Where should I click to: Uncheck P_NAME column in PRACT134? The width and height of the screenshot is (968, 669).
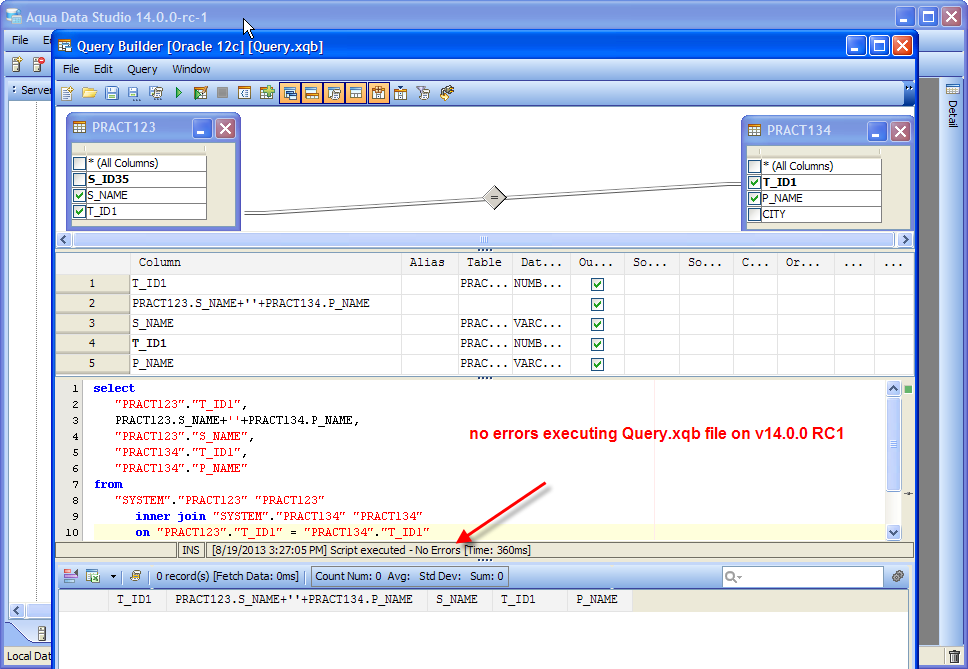click(754, 199)
